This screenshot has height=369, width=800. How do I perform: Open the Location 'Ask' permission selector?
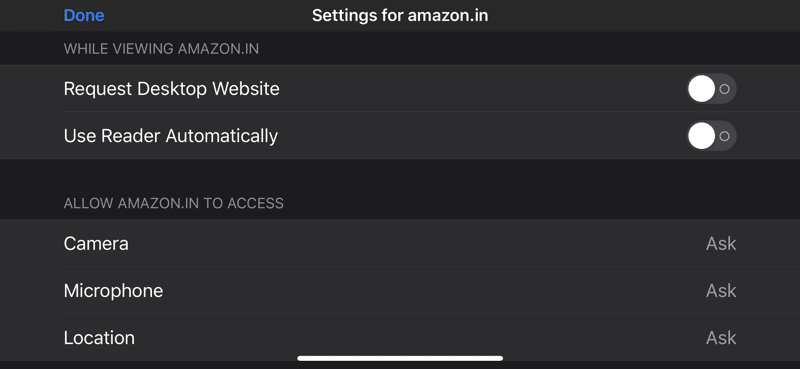[721, 337]
